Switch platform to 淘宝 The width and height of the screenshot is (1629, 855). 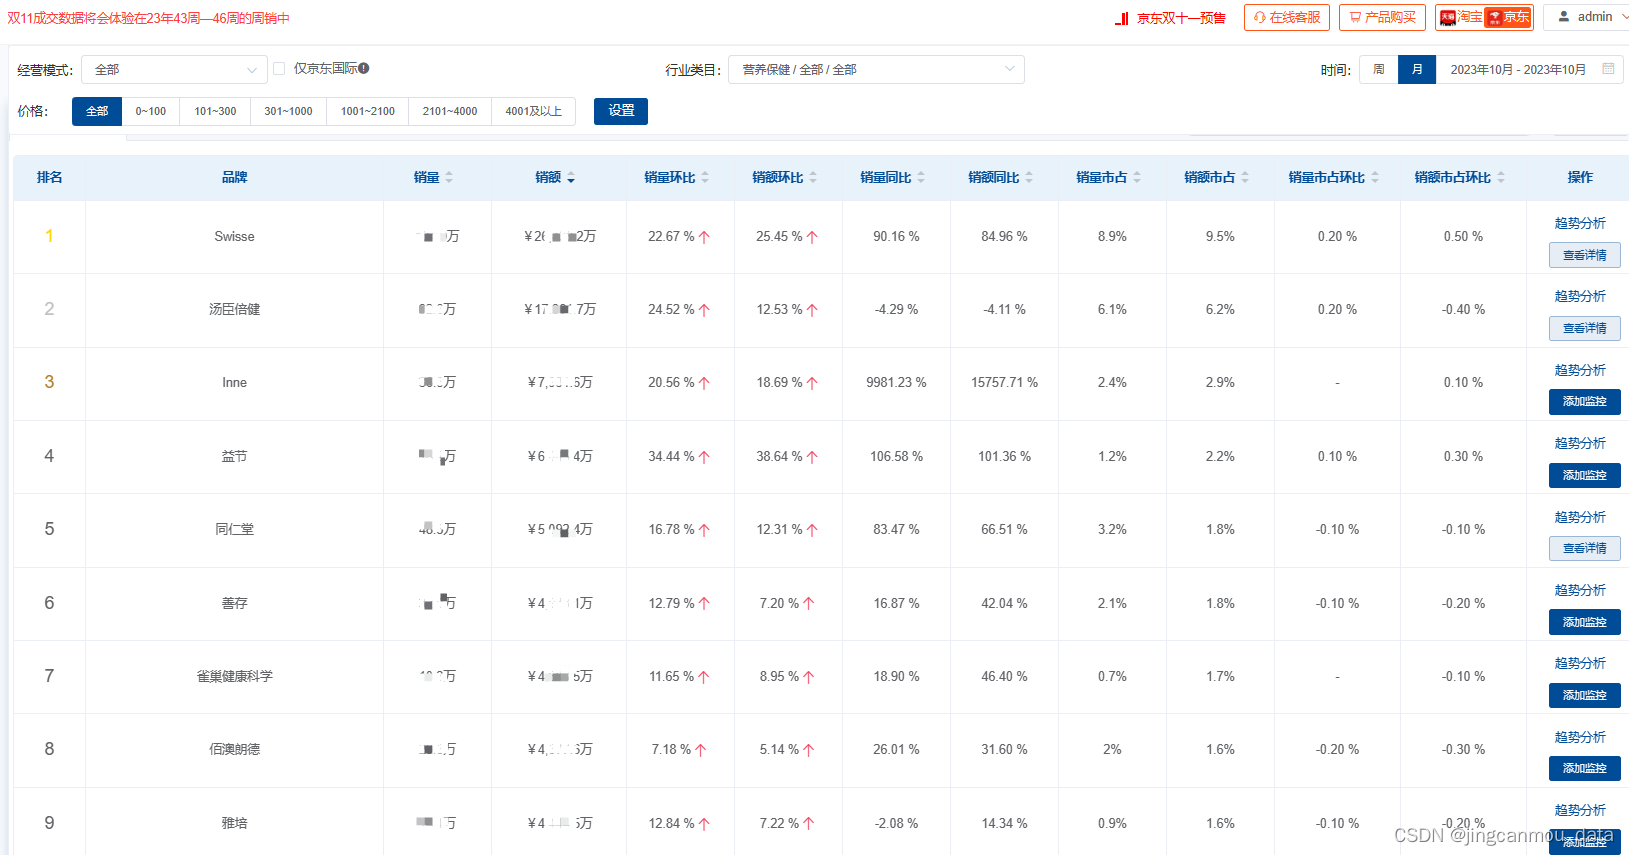1460,17
